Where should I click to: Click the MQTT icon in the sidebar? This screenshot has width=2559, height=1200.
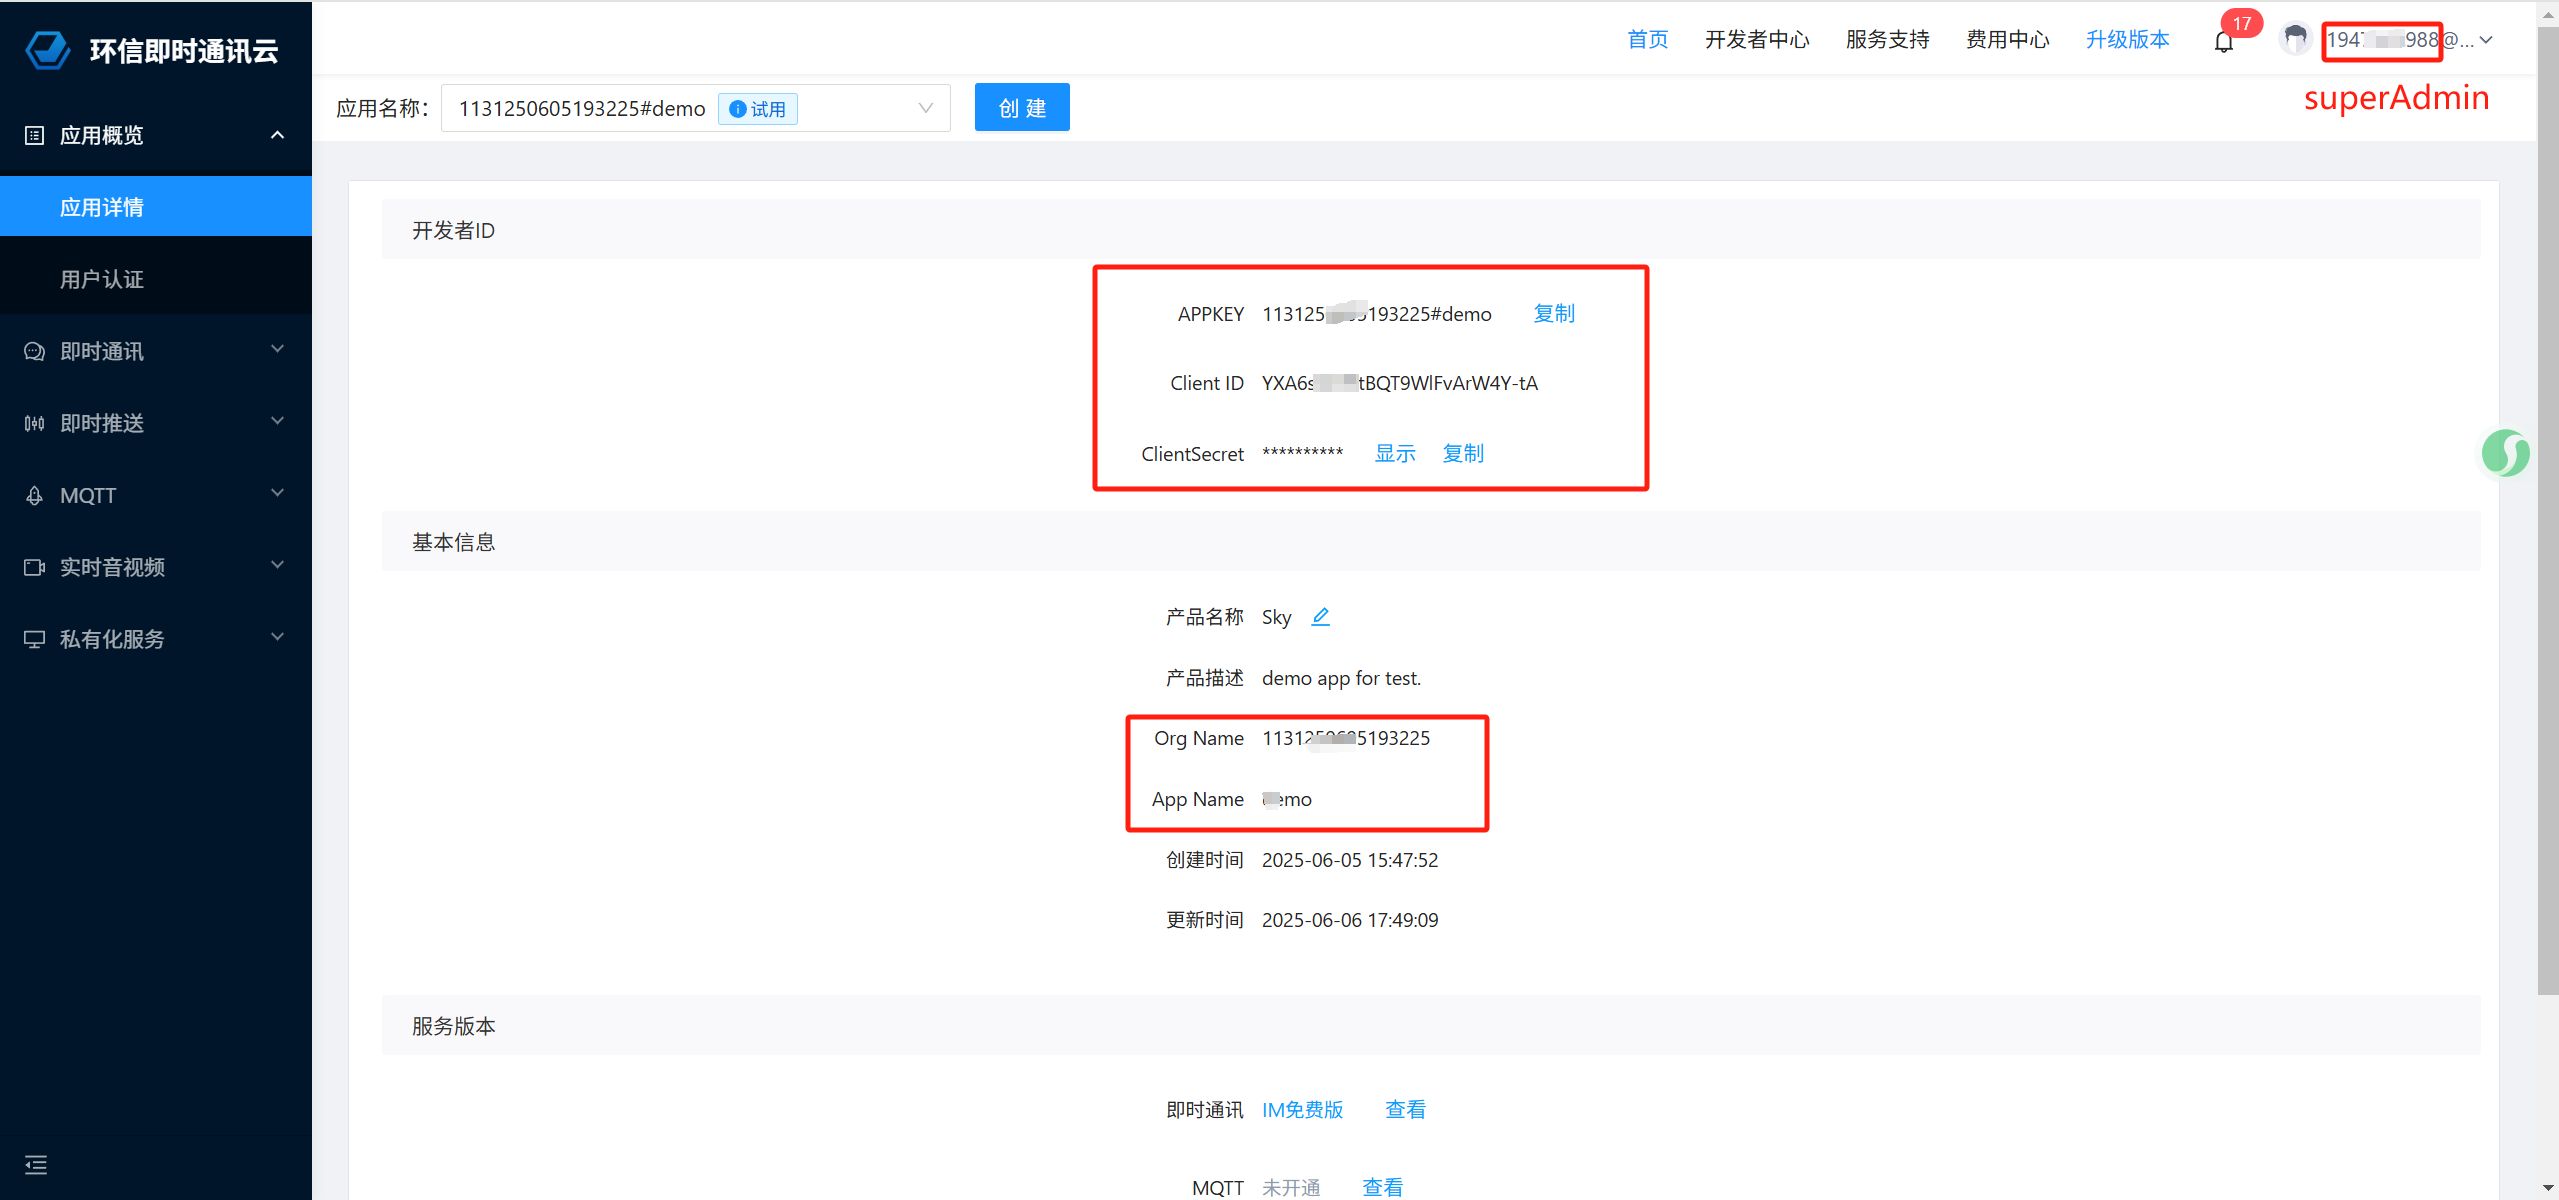click(34, 496)
